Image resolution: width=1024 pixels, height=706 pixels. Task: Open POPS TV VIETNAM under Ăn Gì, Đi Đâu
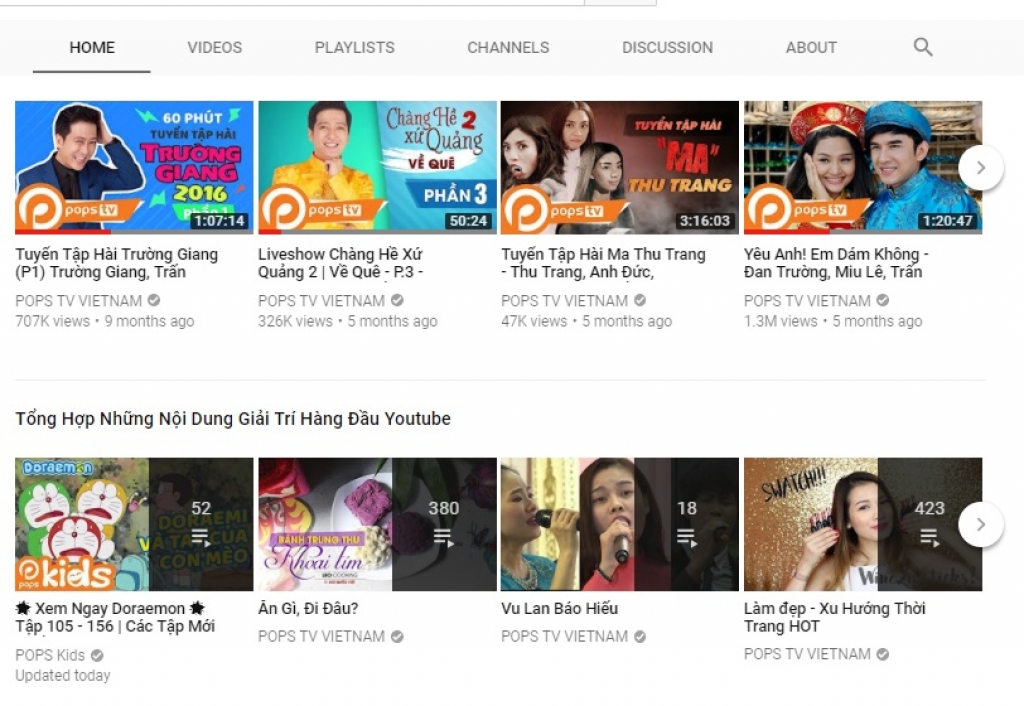coord(321,636)
